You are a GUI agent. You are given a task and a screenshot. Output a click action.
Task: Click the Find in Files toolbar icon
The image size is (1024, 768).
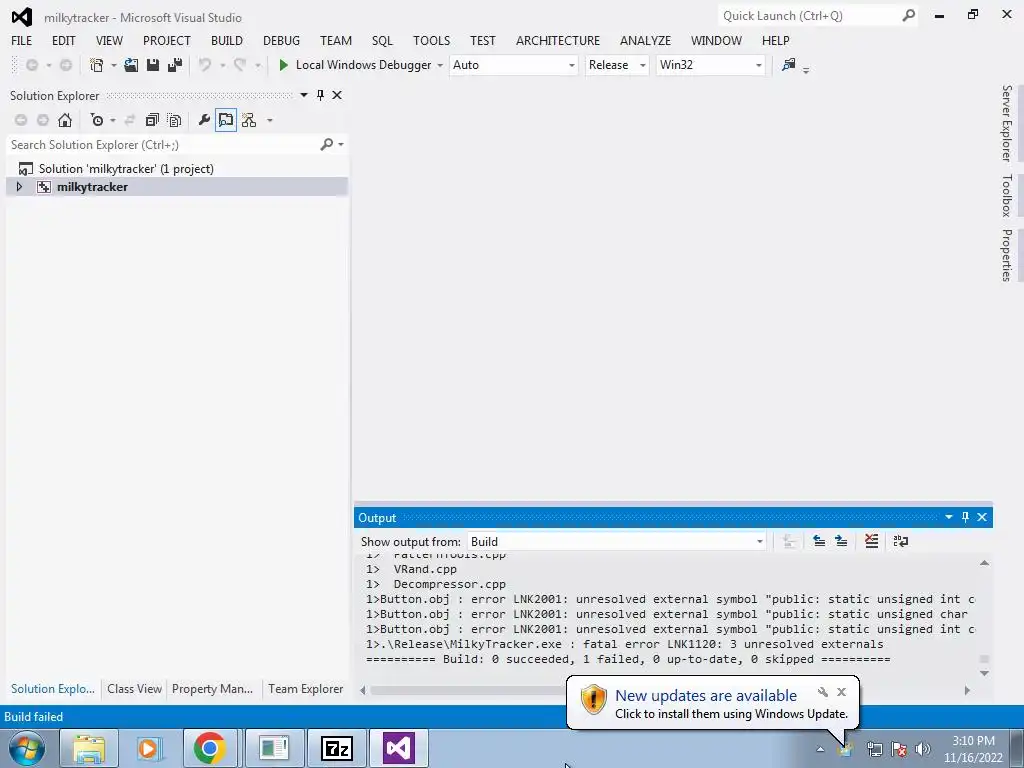pyautogui.click(x=789, y=65)
